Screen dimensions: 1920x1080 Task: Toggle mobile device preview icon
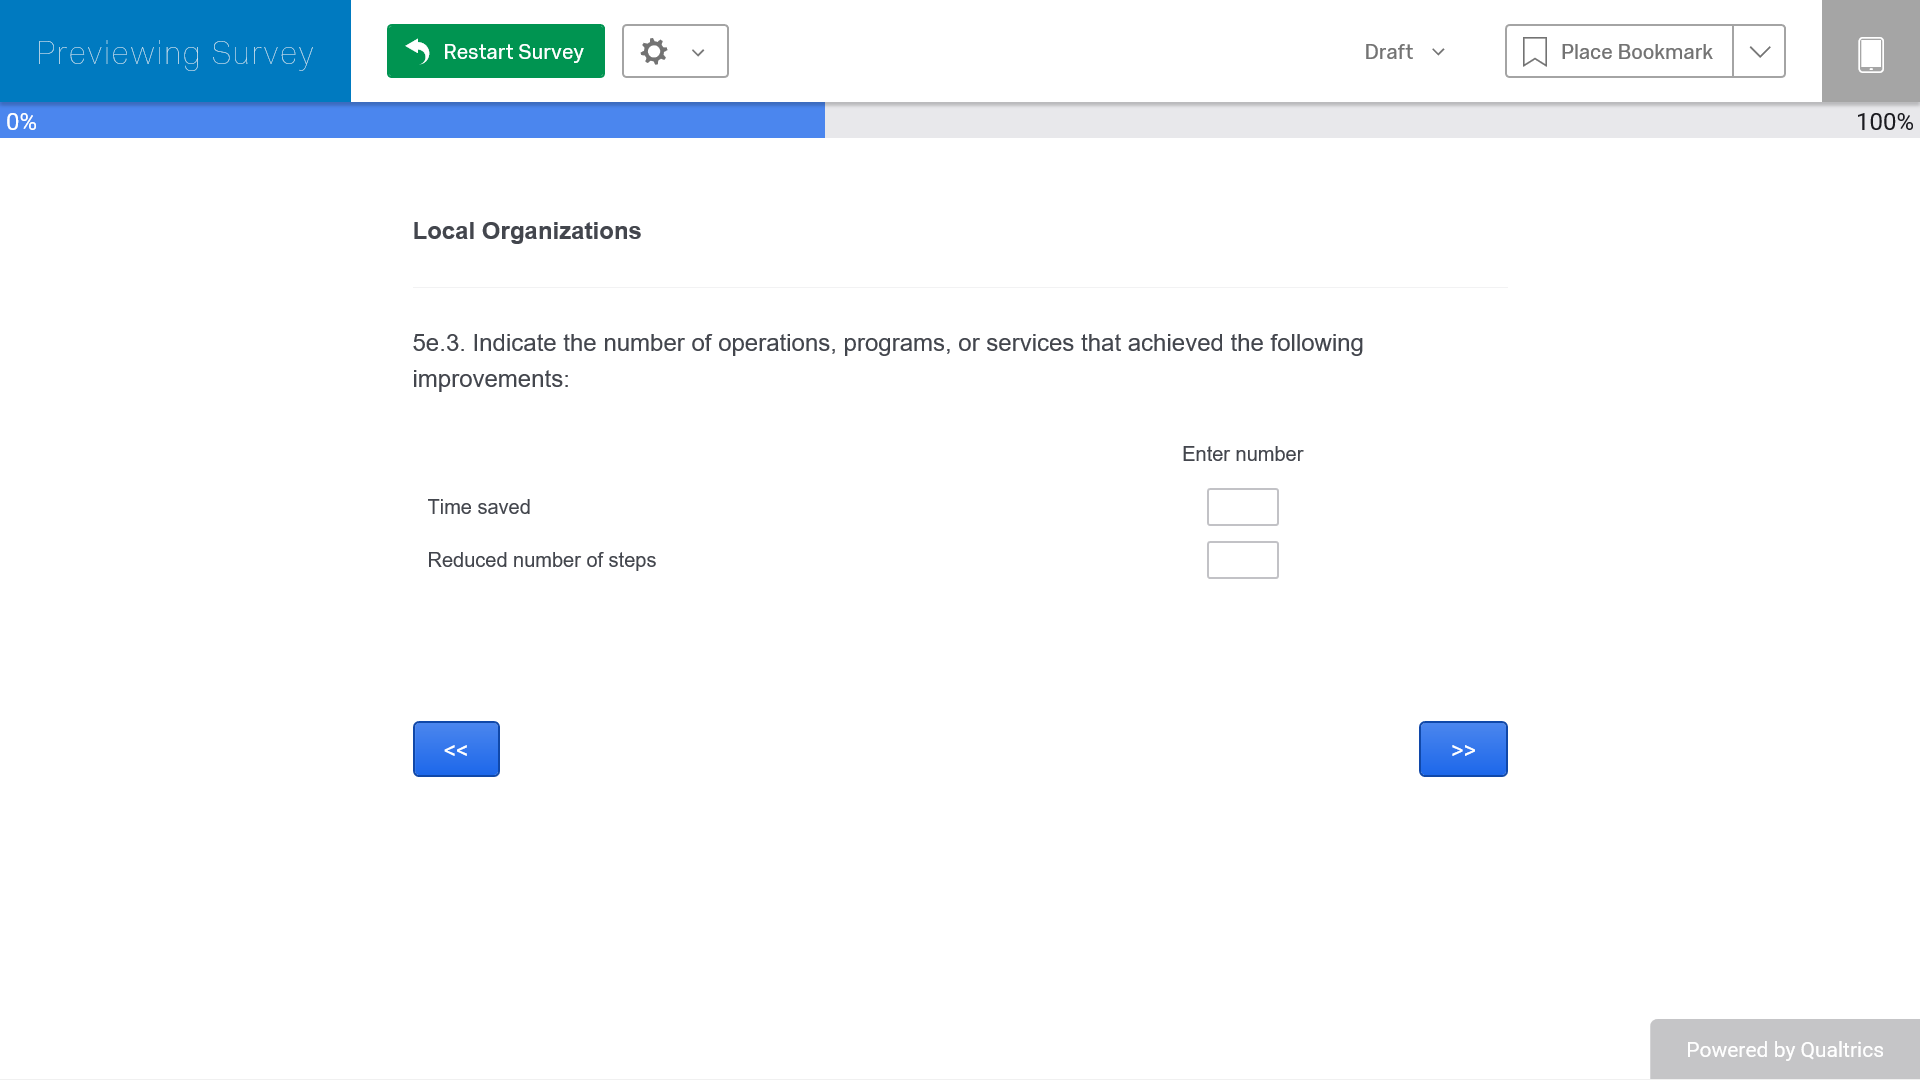tap(1870, 53)
